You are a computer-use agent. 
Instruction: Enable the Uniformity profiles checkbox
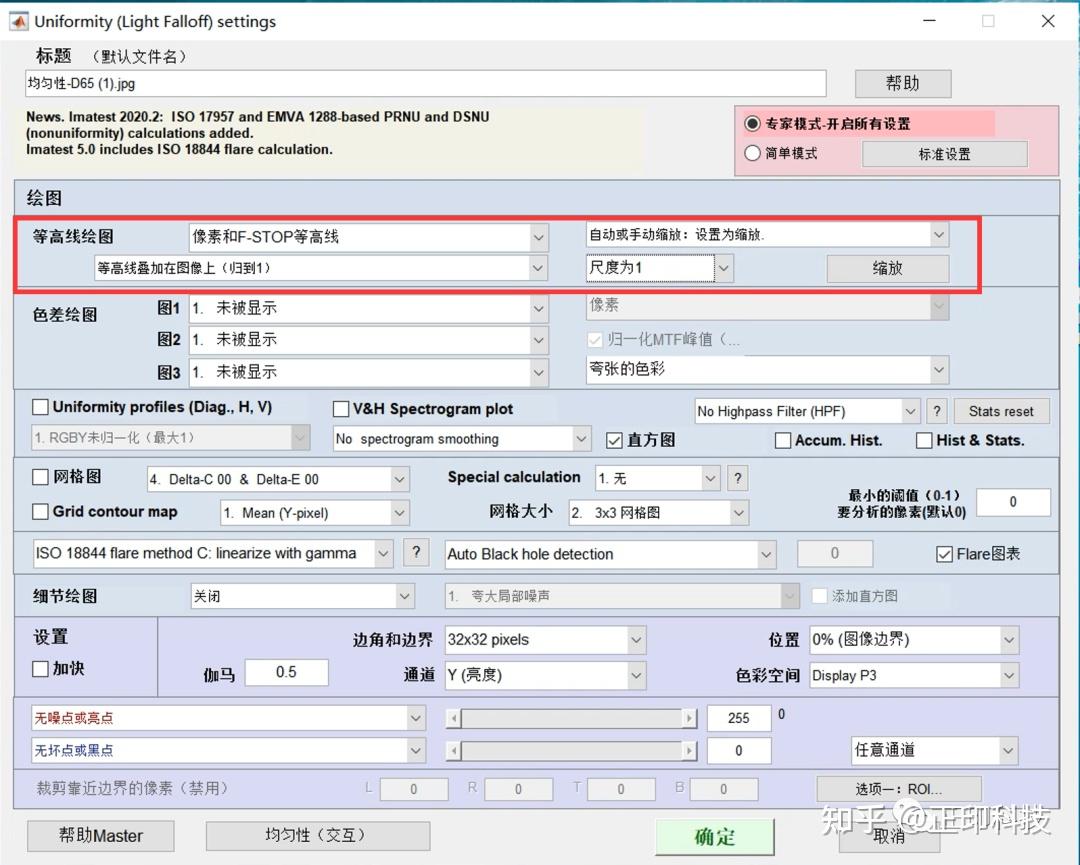[40, 408]
